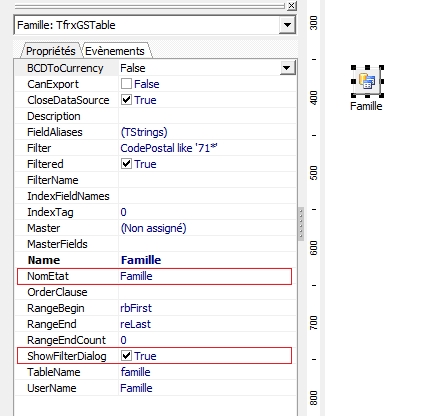This screenshot has width=432, height=416.
Task: Select the NomEtat property row
Action: click(155, 276)
